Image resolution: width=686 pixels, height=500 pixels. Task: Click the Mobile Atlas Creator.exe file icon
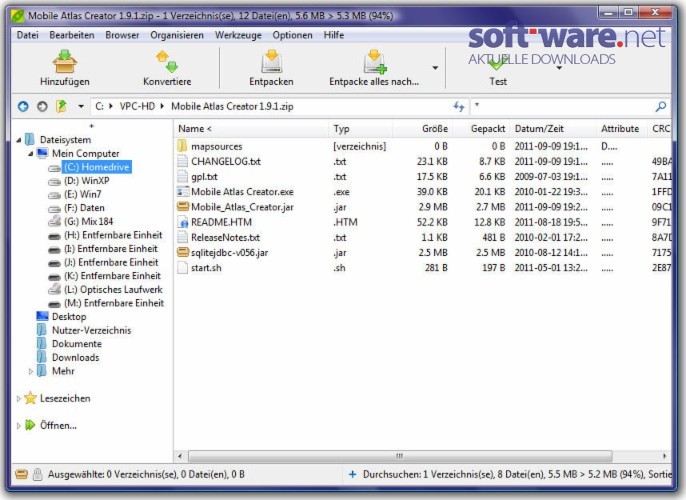[182, 192]
